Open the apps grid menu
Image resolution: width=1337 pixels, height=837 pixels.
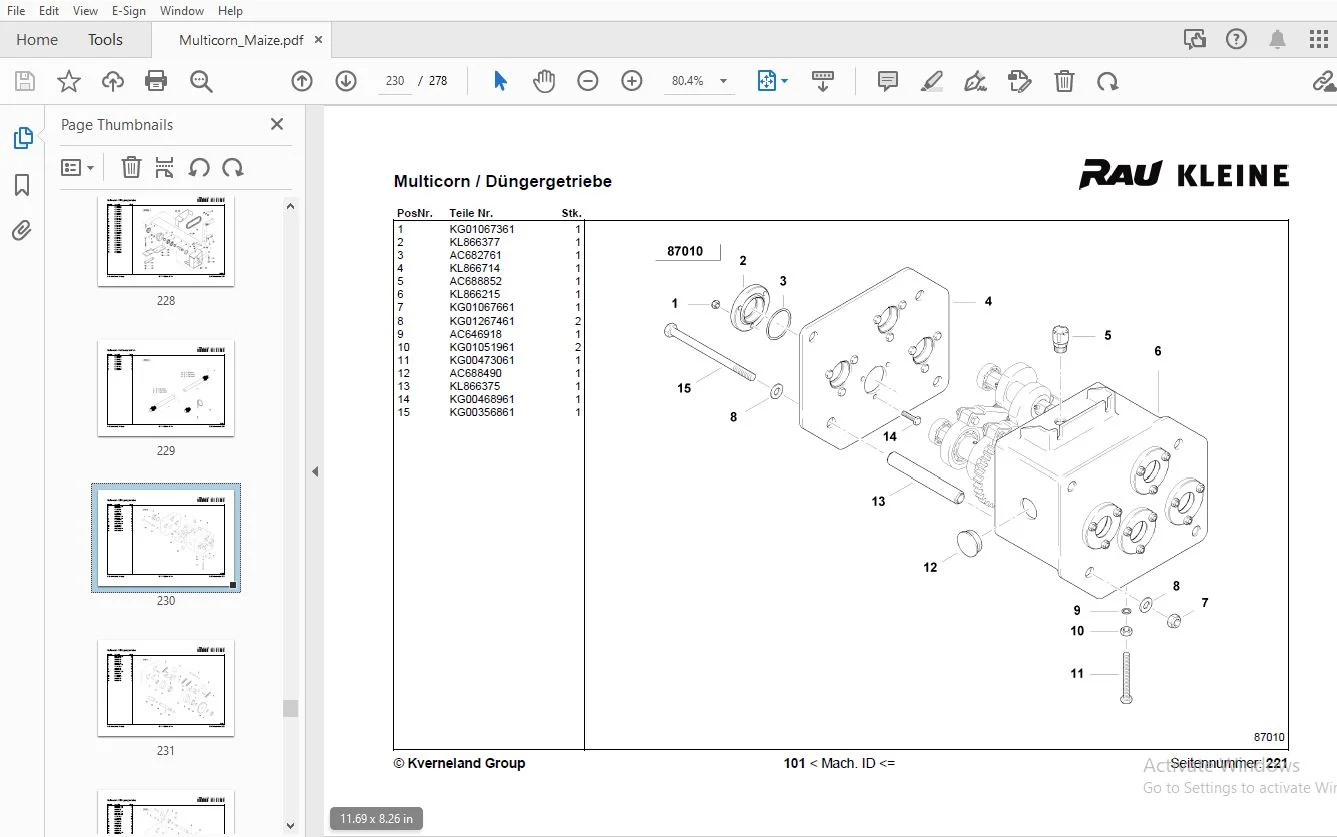[1319, 40]
